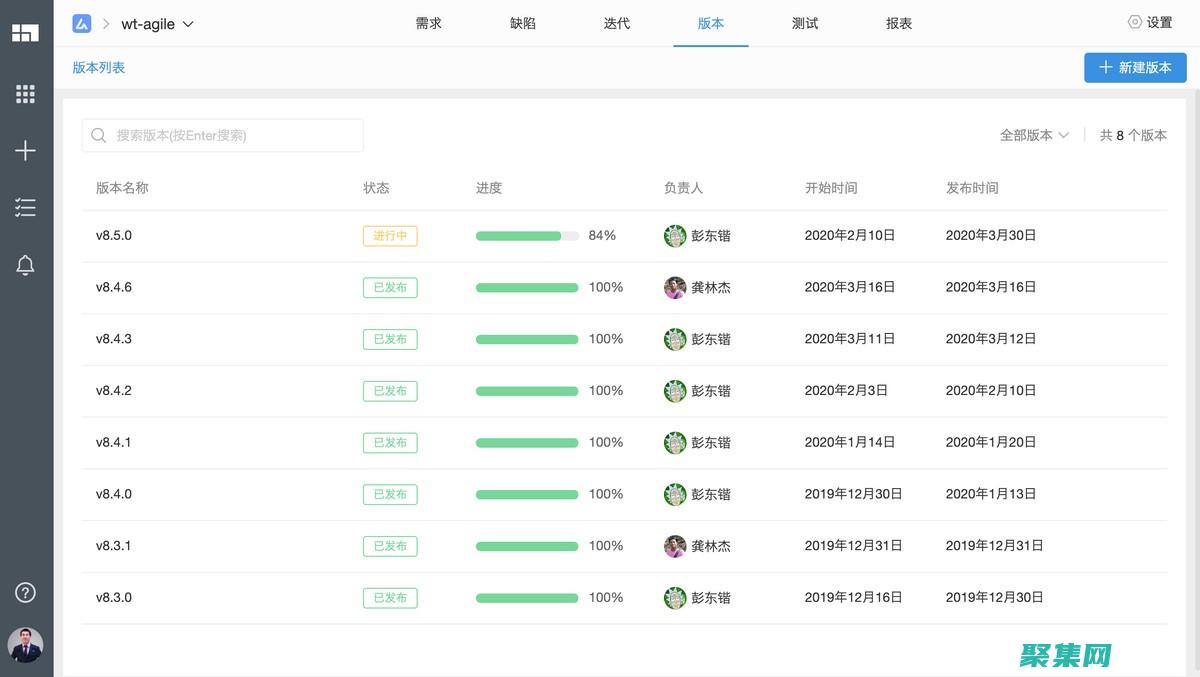The width and height of the screenshot is (1200, 677).
Task: Open the user profile avatar in sidebar
Action: pyautogui.click(x=26, y=645)
